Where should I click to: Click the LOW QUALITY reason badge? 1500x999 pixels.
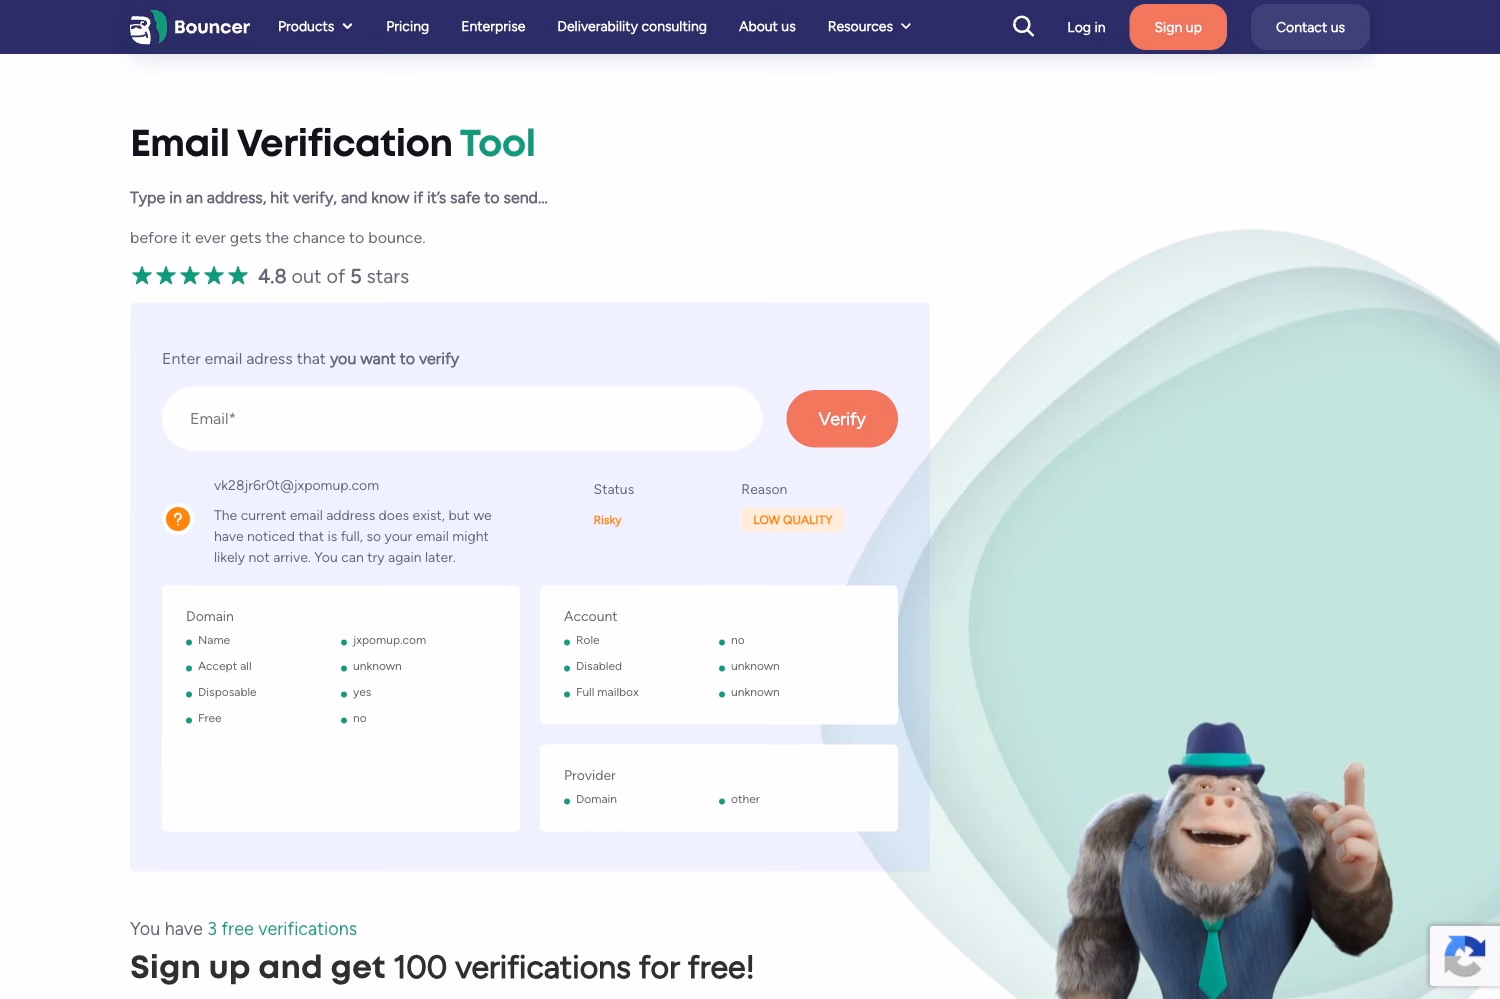click(792, 520)
